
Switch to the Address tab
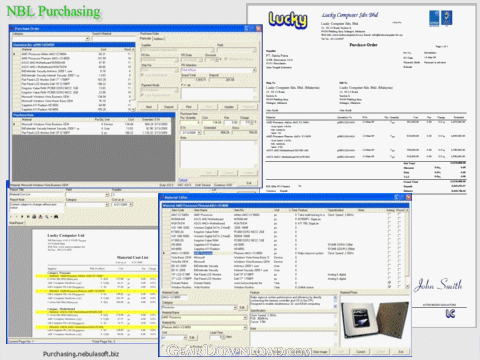159,39
